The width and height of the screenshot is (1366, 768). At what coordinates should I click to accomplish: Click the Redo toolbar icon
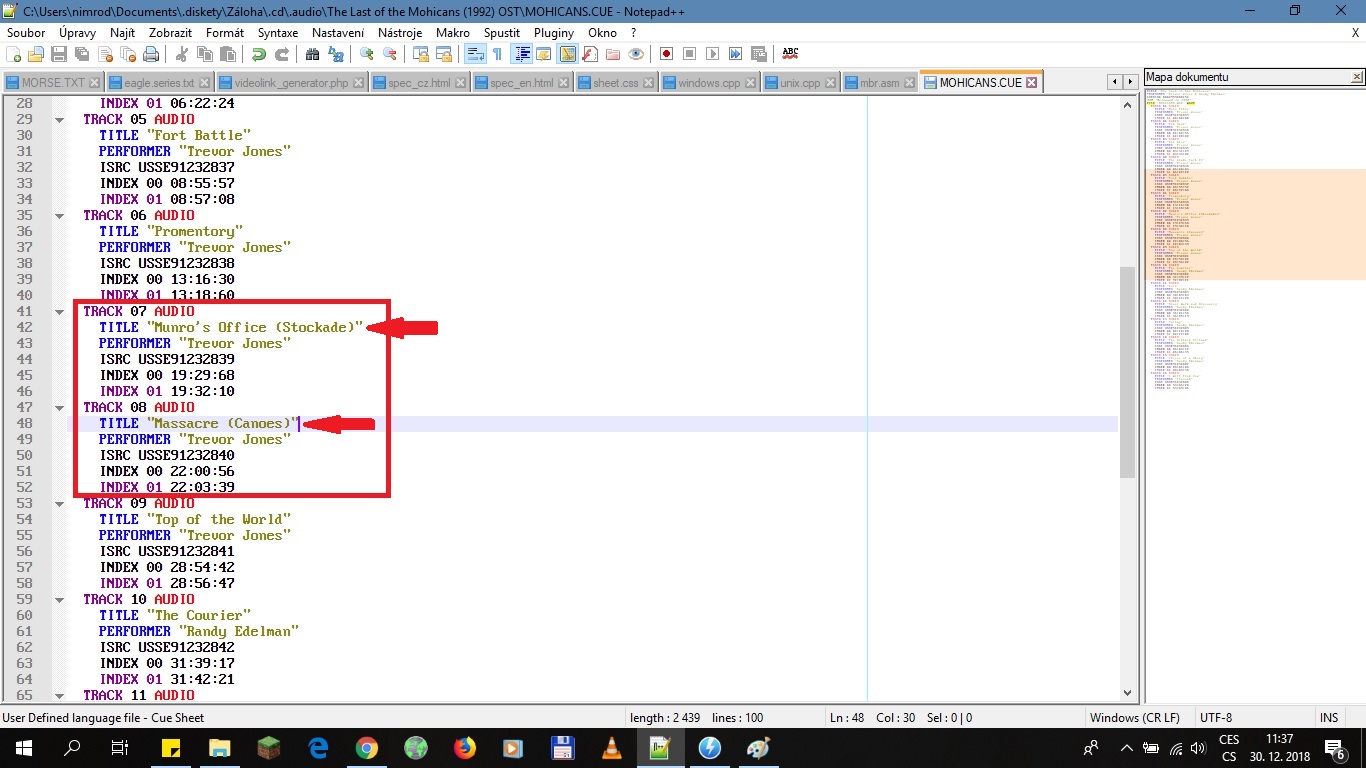point(282,53)
